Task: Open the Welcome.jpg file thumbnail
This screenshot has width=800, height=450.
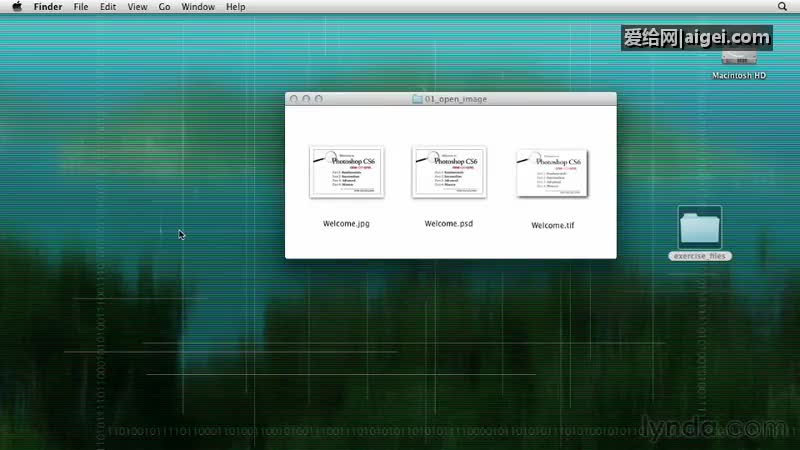Action: point(347,172)
